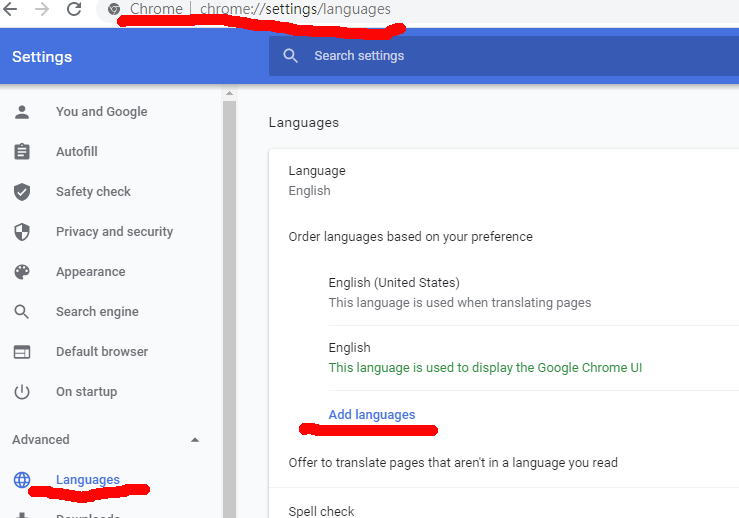The image size is (739, 518).
Task: Click the magnifier icon in the Search settings bar
Action: 291,56
